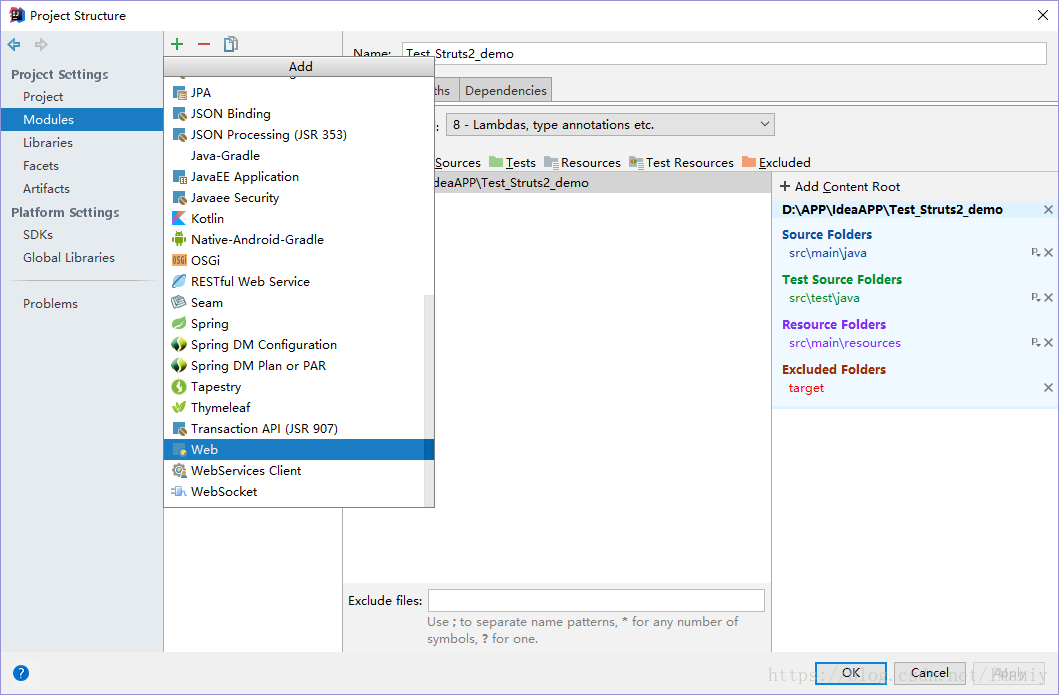Click the Web facet icon
This screenshot has width=1059, height=695.
[179, 449]
